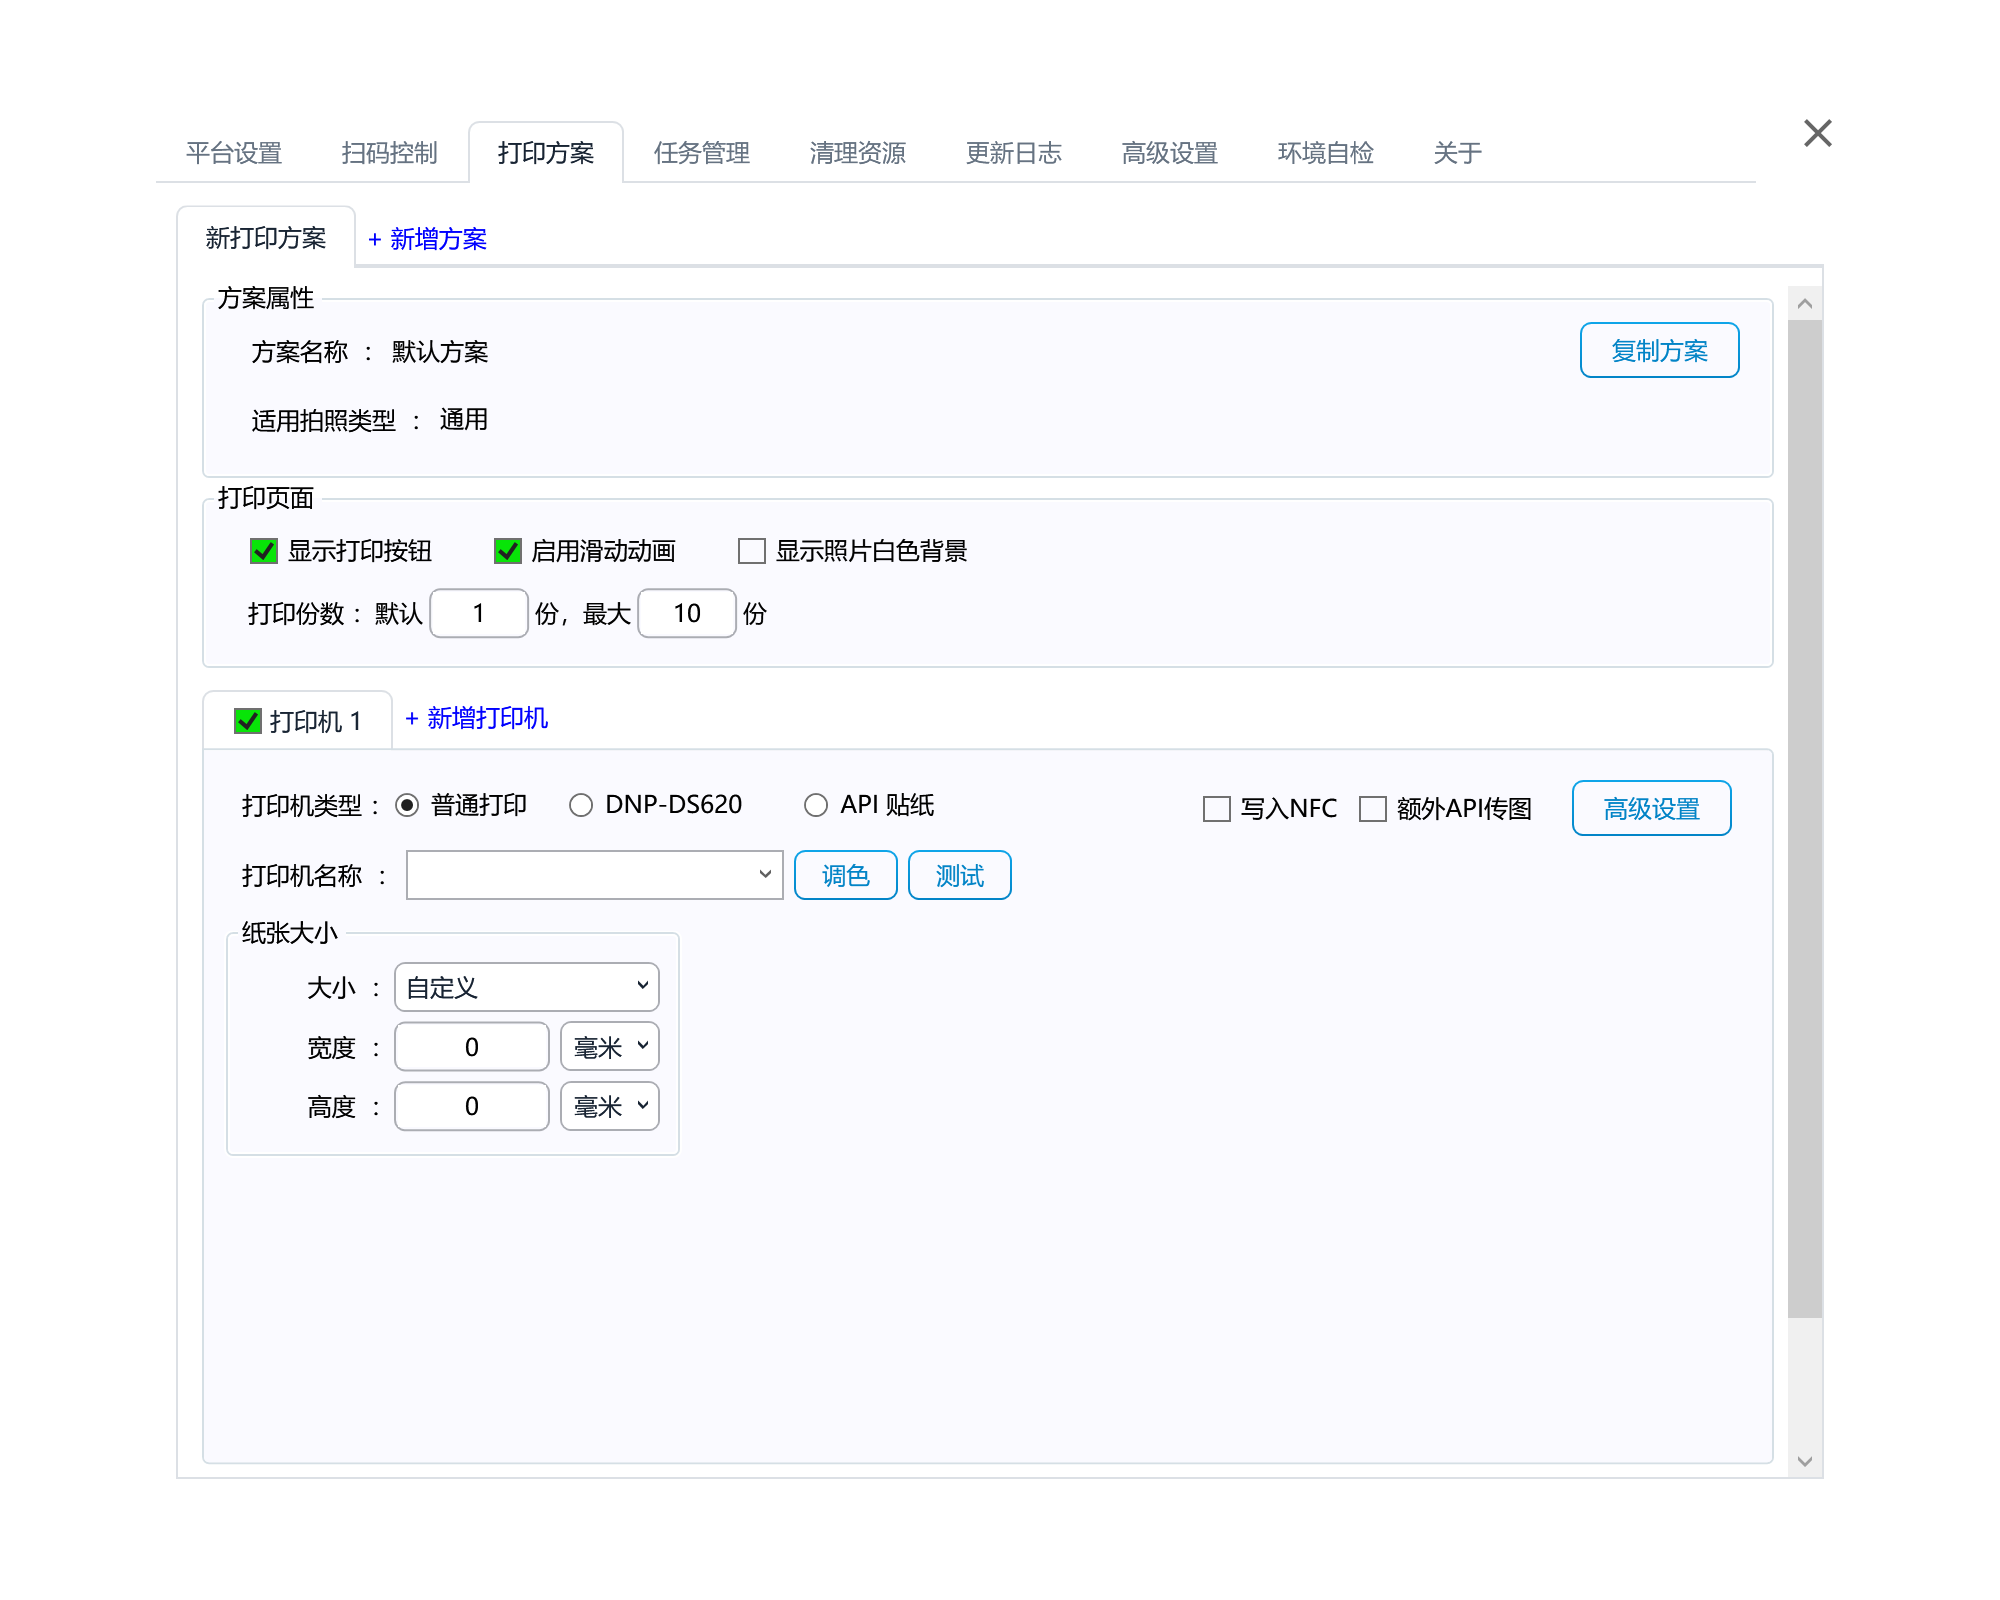Edit the maximum print copies field

pos(687,613)
